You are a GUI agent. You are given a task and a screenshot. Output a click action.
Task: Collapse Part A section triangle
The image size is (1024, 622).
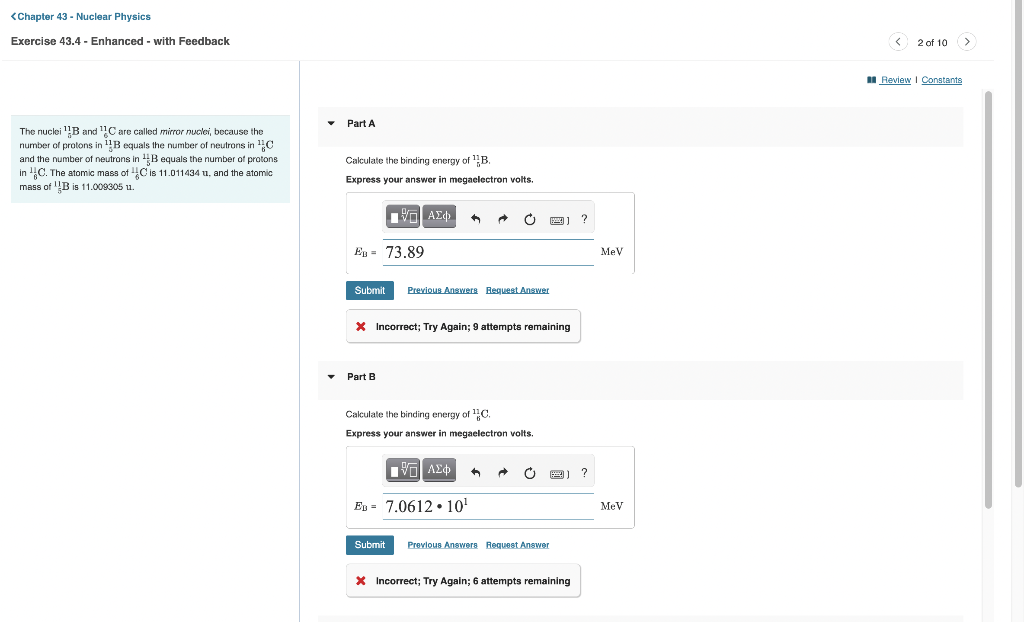point(331,123)
